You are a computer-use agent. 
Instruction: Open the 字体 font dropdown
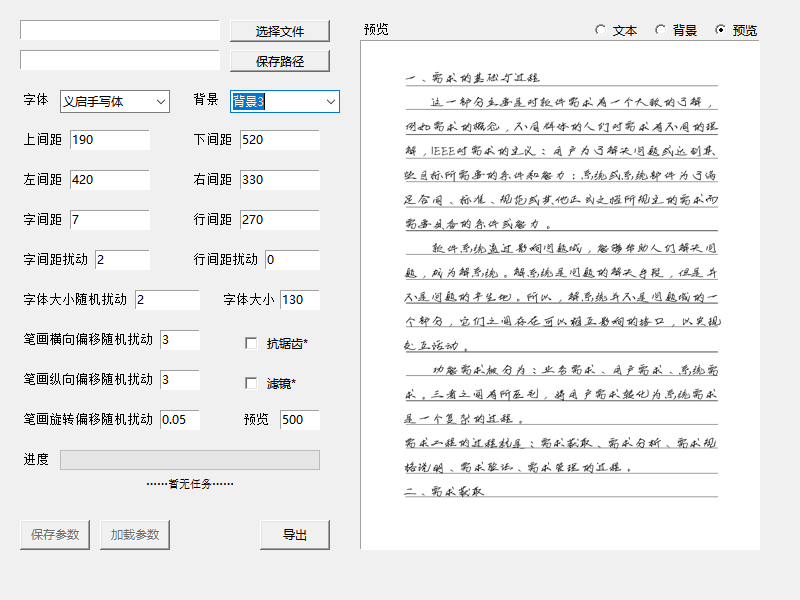pos(115,101)
